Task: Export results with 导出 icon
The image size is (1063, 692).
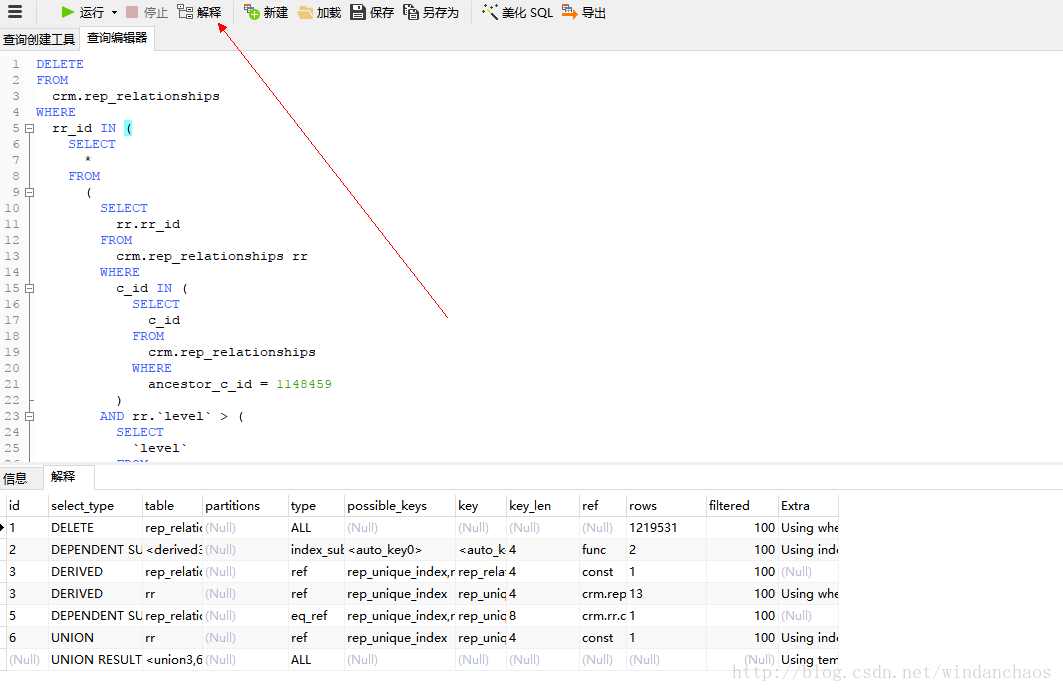Action: 569,12
